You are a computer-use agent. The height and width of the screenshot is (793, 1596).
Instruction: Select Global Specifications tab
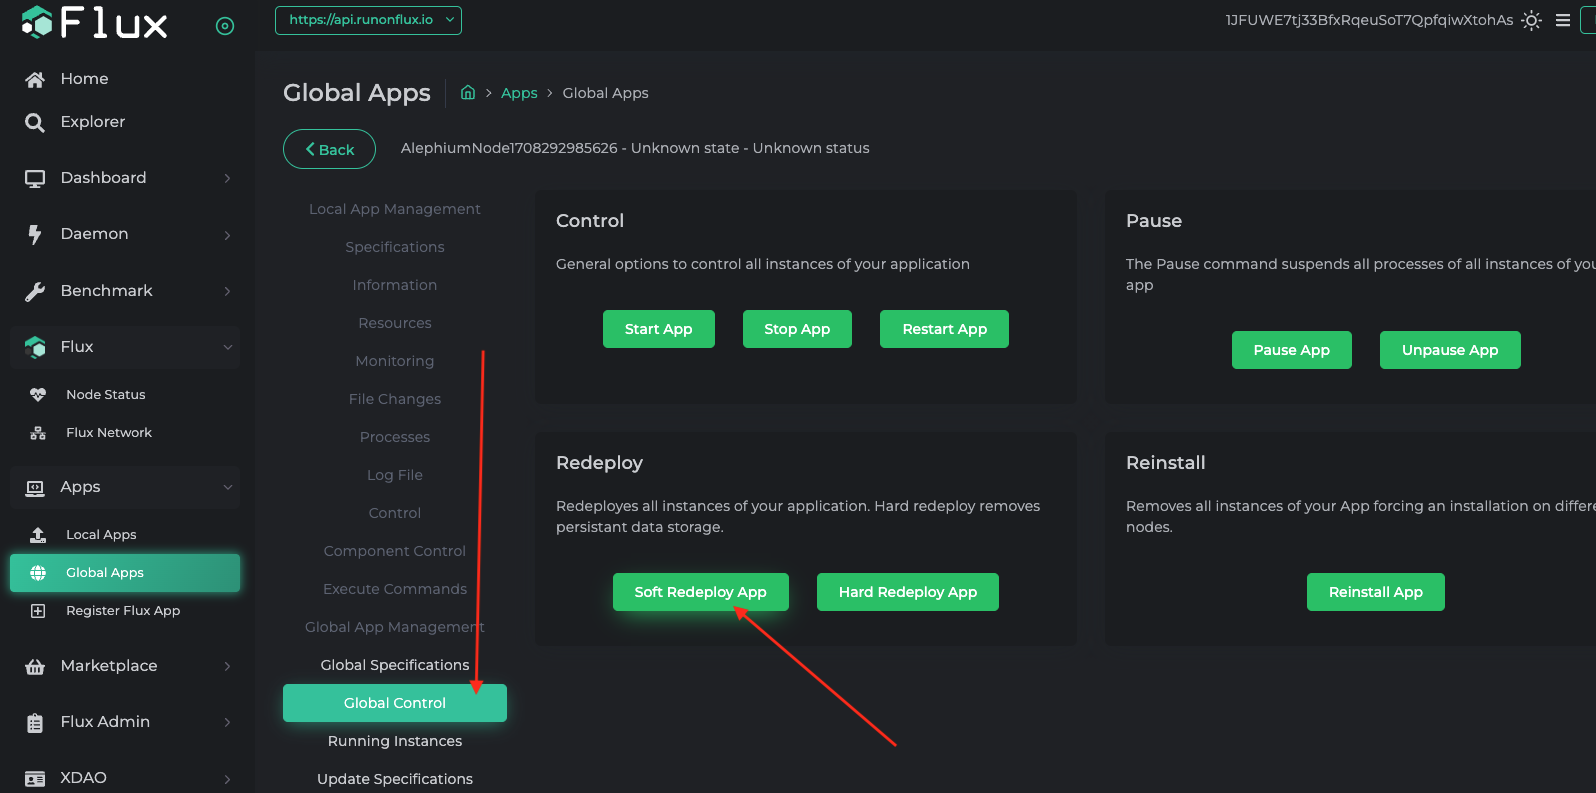pos(395,665)
